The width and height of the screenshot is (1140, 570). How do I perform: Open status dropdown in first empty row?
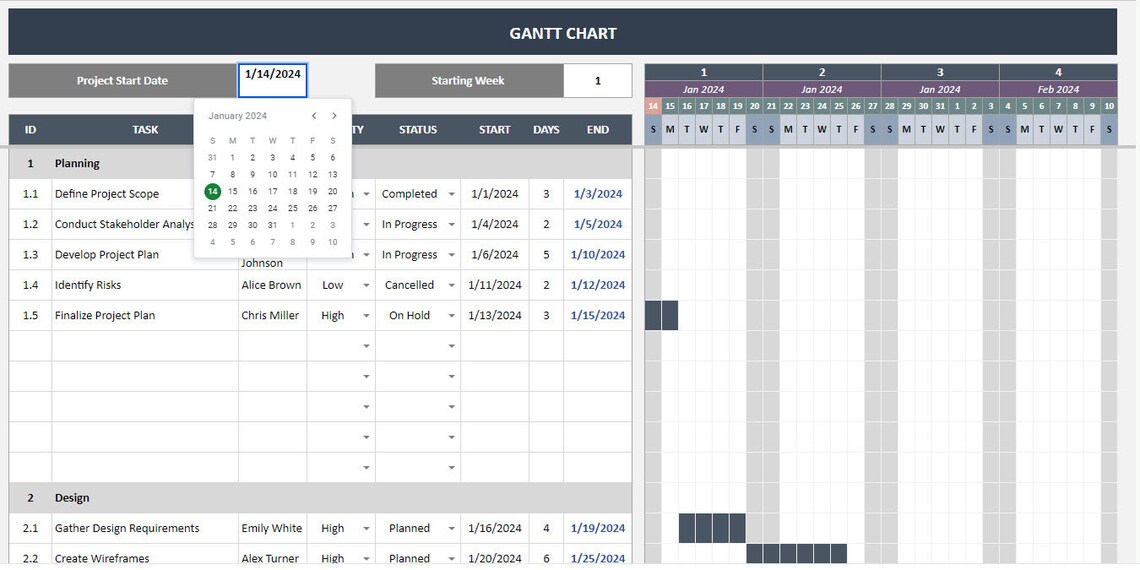(x=451, y=346)
